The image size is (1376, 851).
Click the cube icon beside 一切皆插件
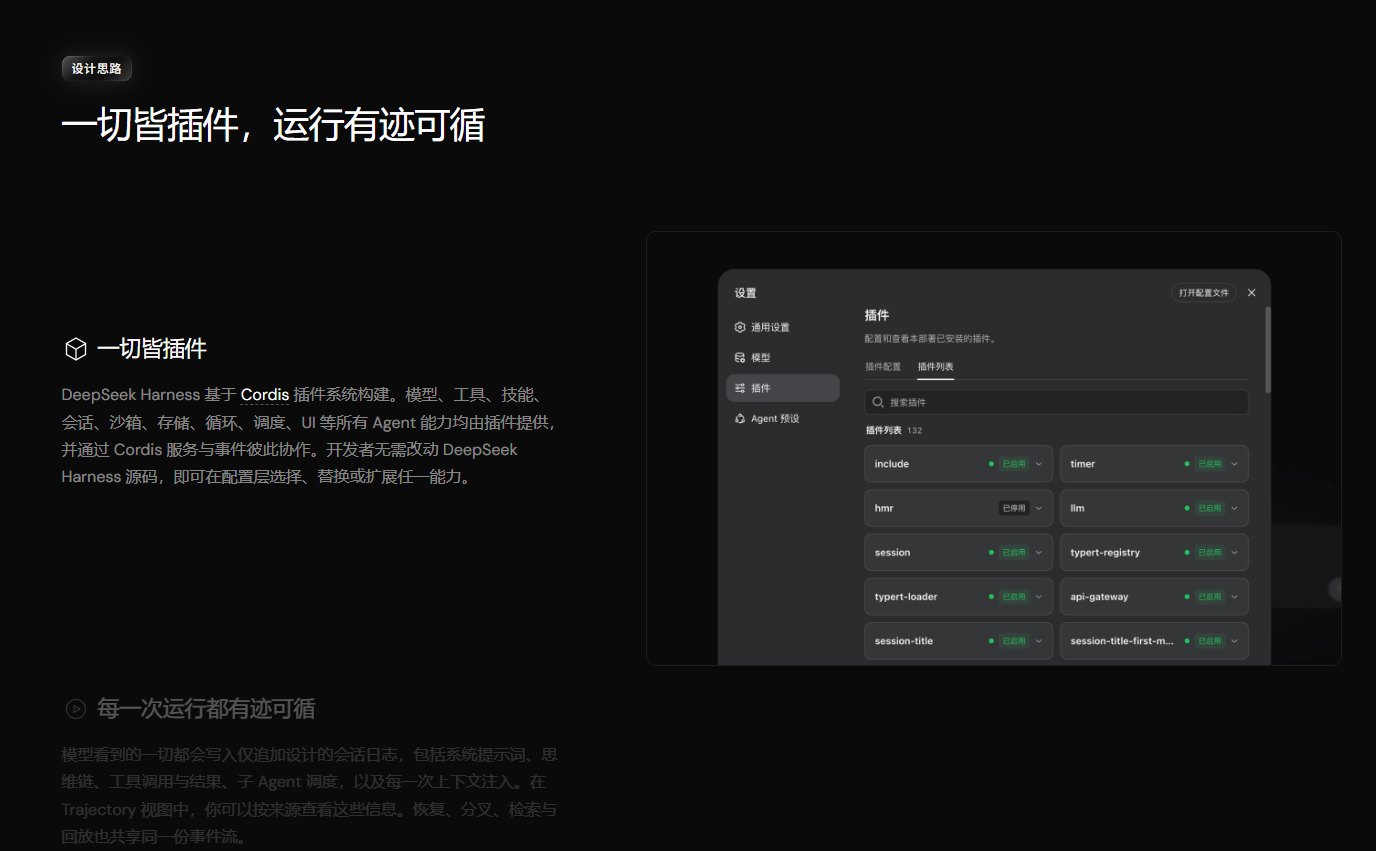click(76, 349)
